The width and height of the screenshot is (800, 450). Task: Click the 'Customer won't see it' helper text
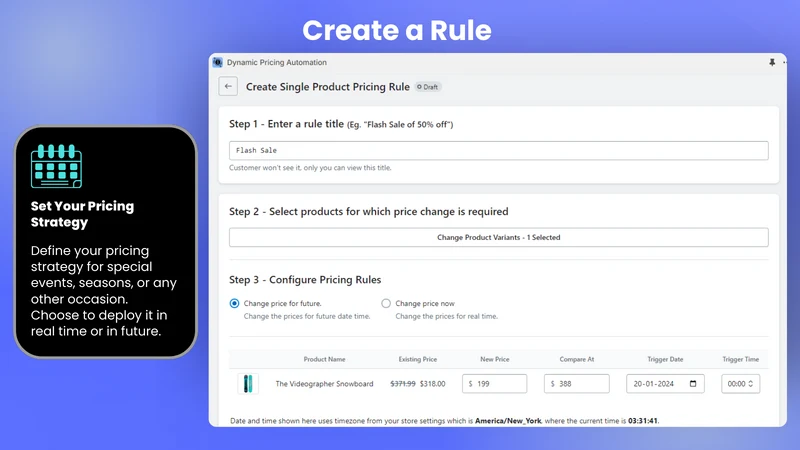pos(310,168)
